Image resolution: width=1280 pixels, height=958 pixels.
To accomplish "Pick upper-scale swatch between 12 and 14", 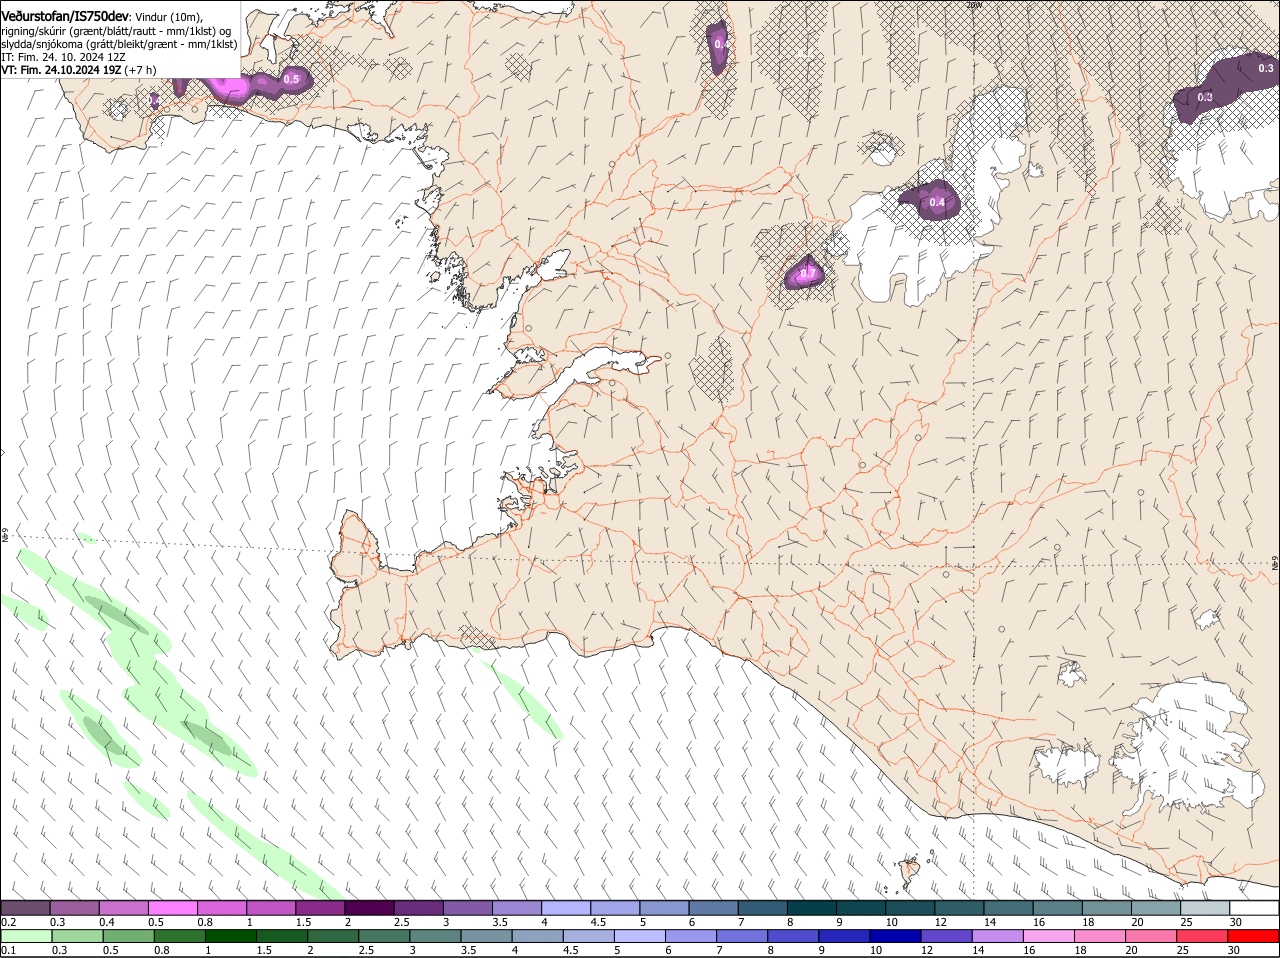I will (960, 908).
